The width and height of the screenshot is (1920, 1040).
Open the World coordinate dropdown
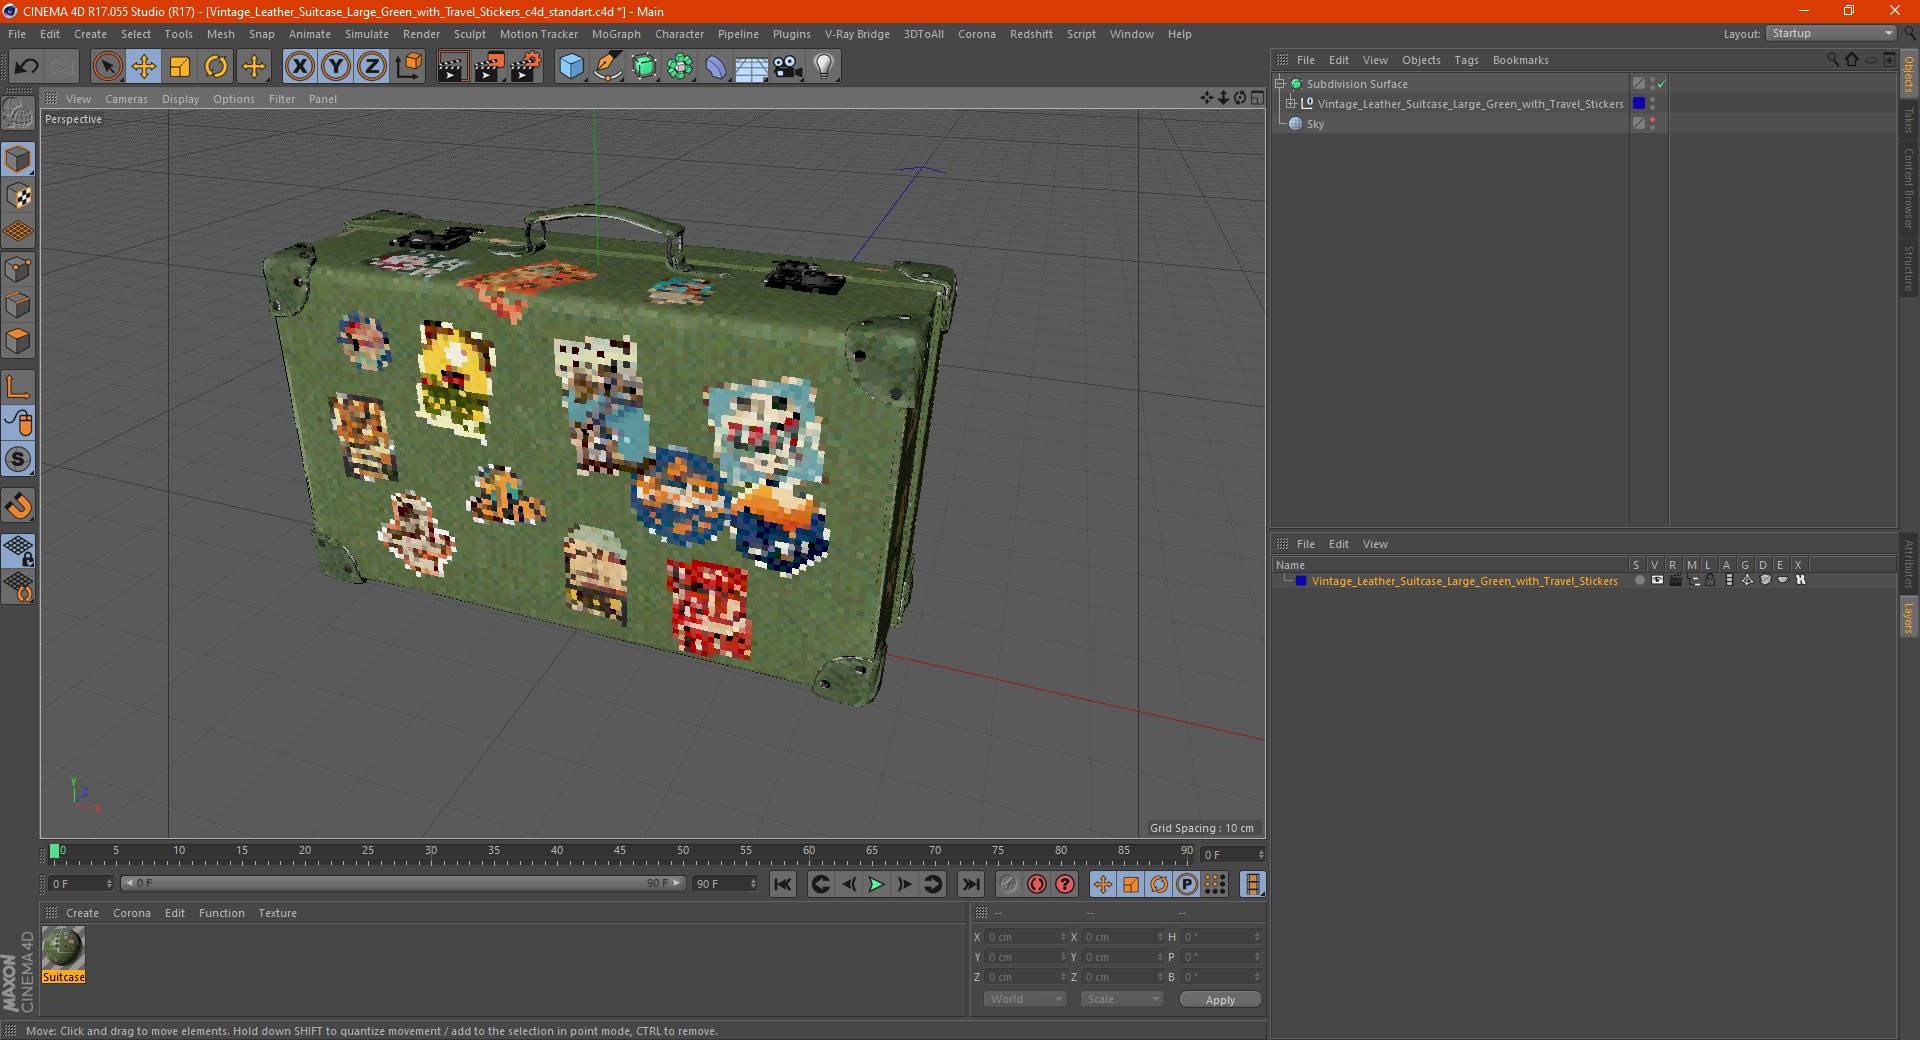1025,999
